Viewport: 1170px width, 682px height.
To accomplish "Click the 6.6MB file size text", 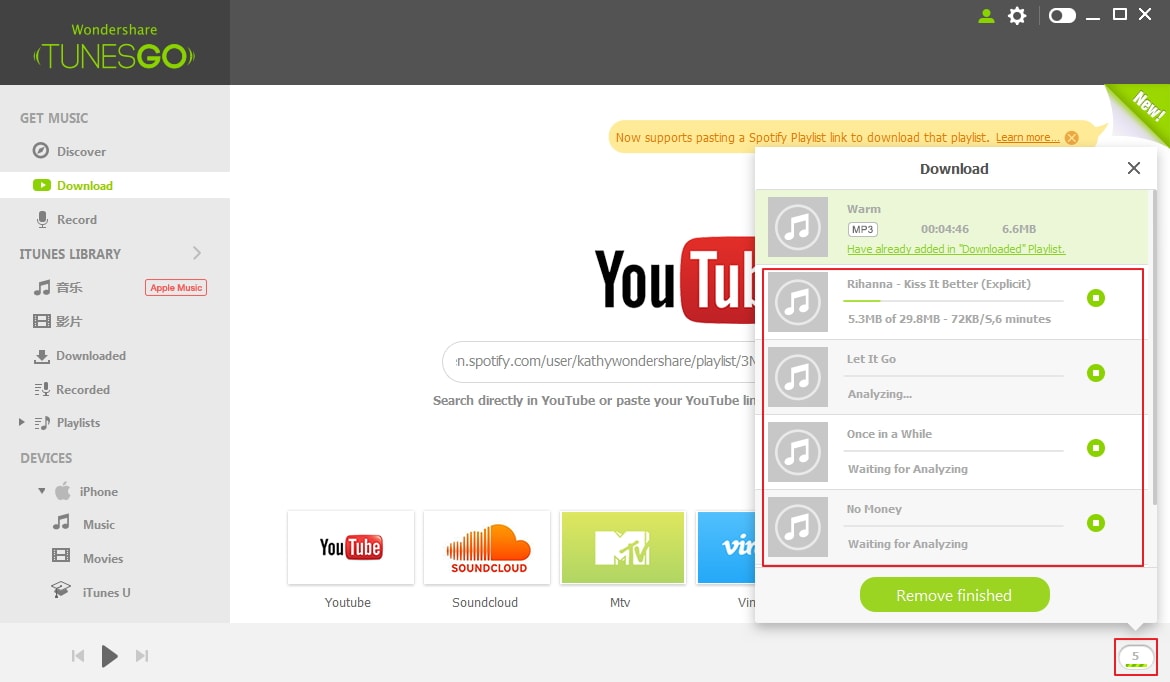I will tap(1019, 229).
